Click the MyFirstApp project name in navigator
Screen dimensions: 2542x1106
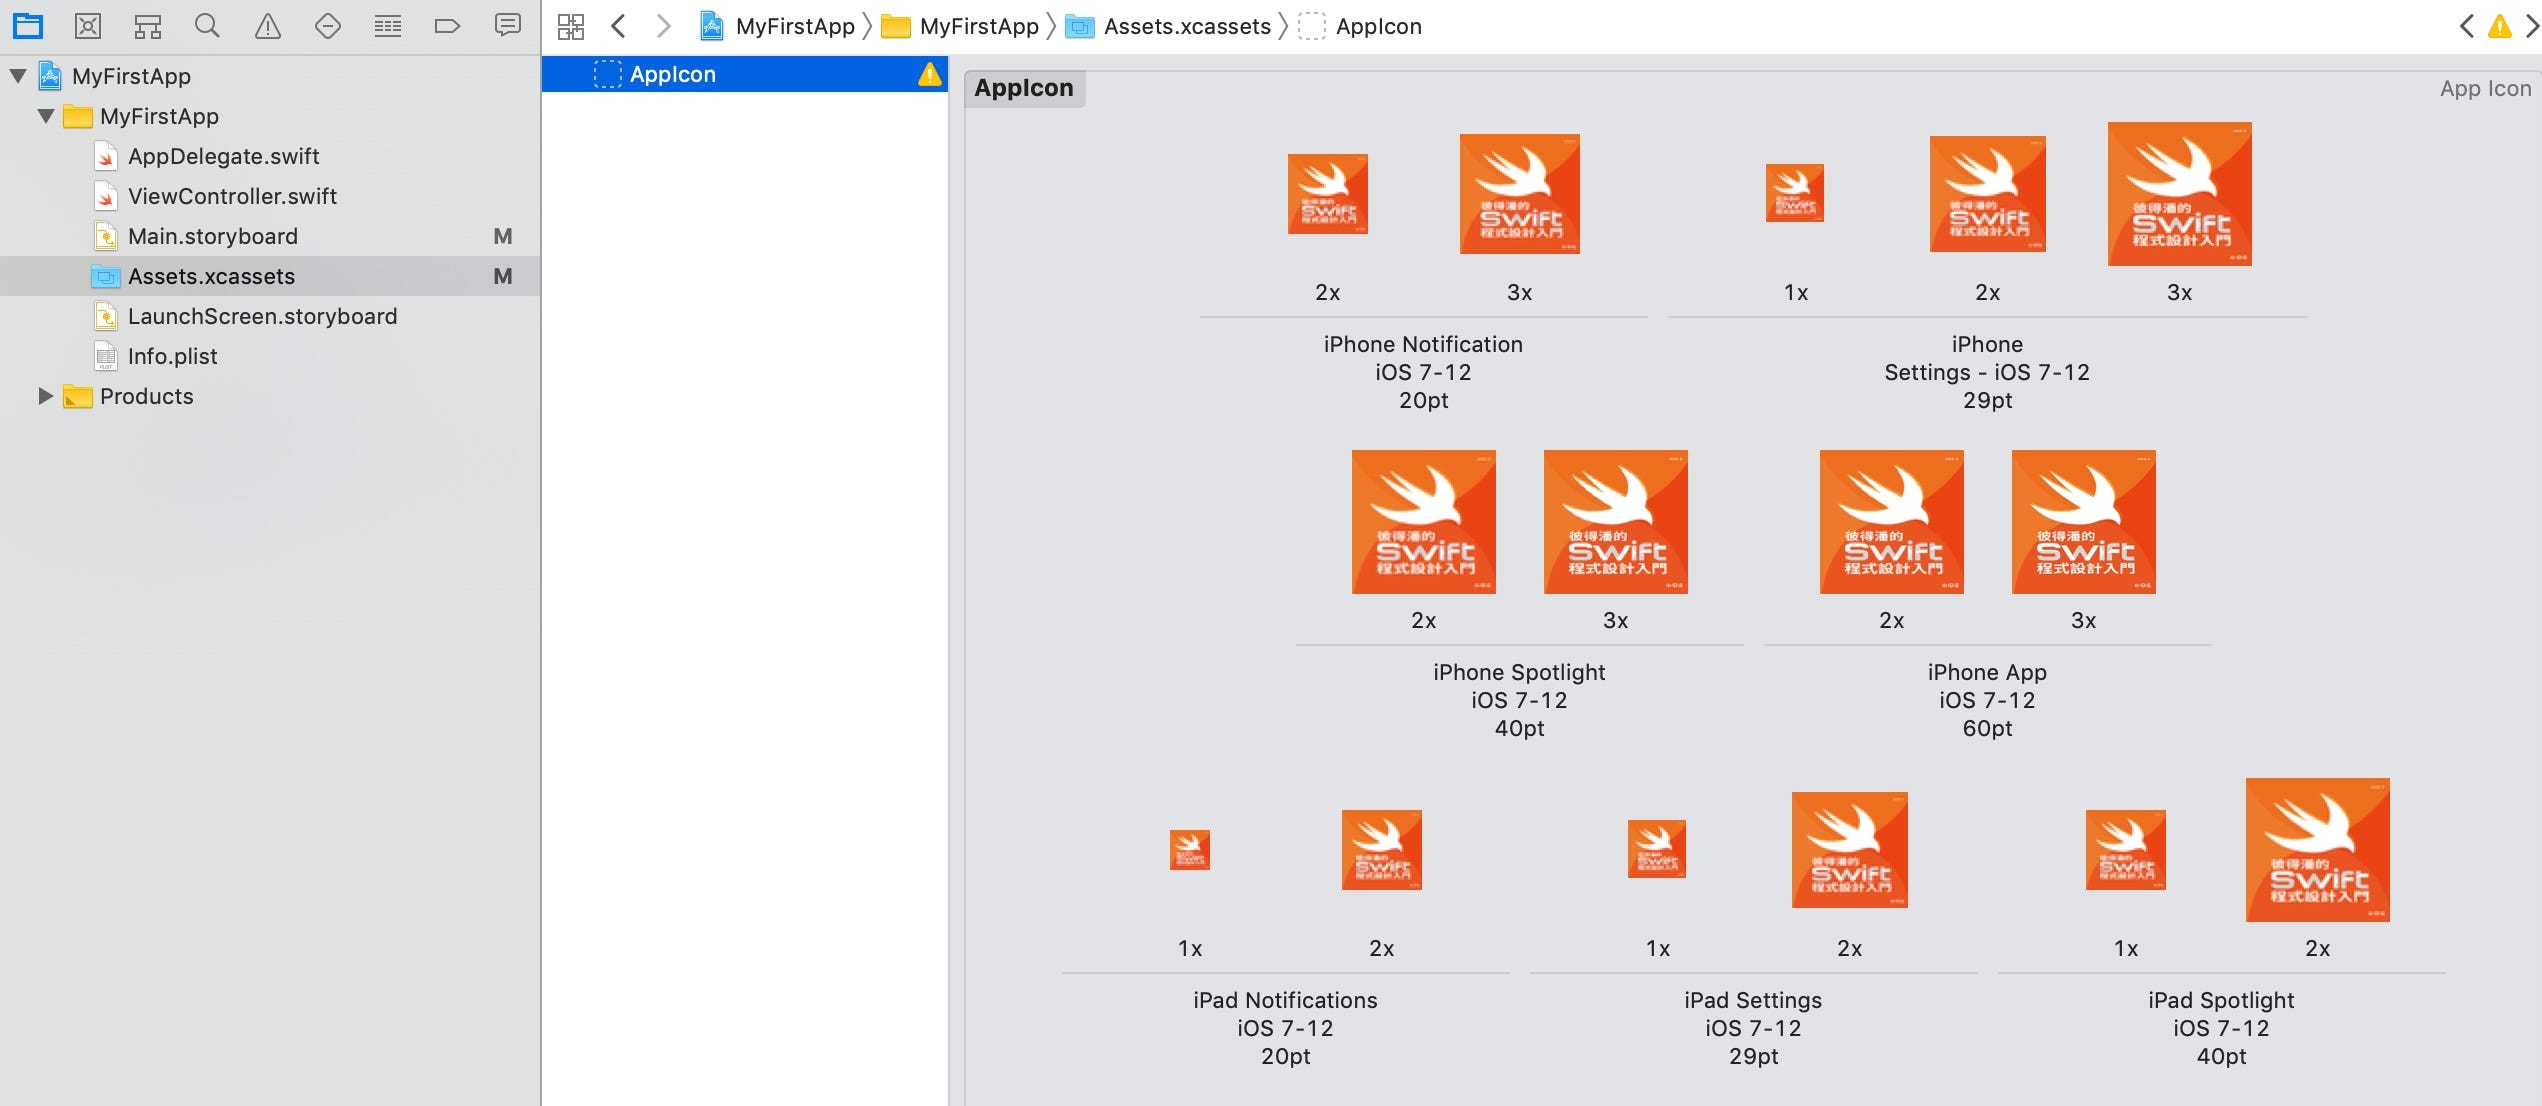(x=131, y=76)
